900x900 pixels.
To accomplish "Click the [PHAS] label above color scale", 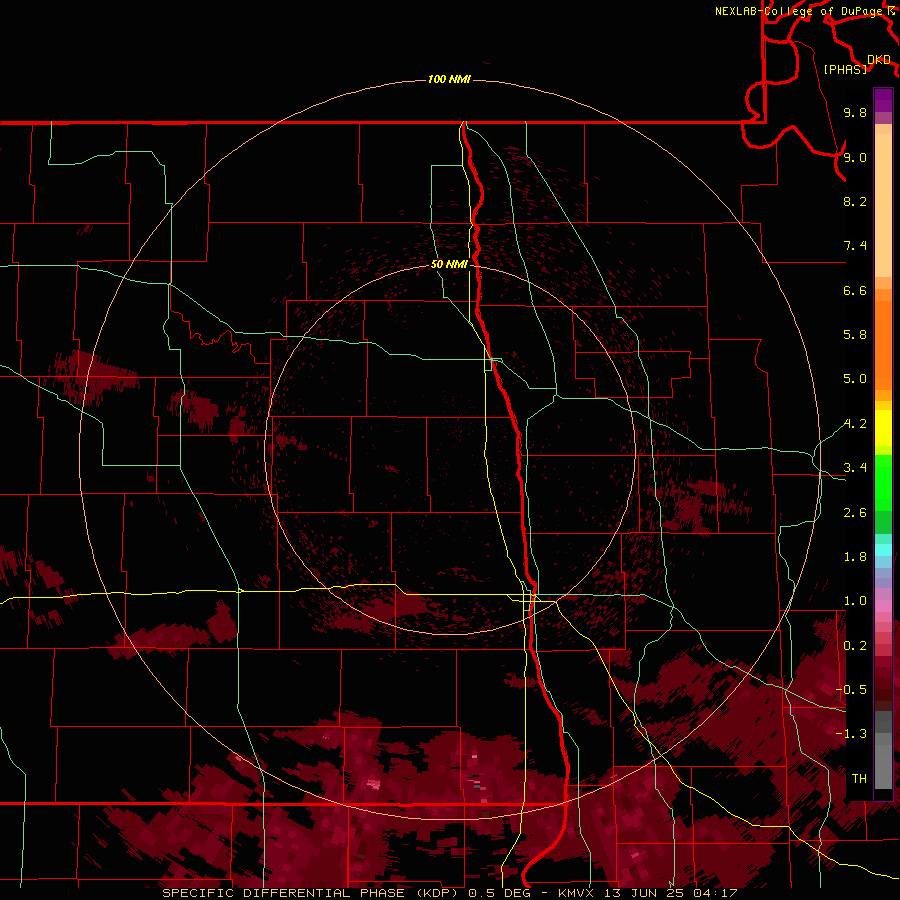I will (x=845, y=69).
